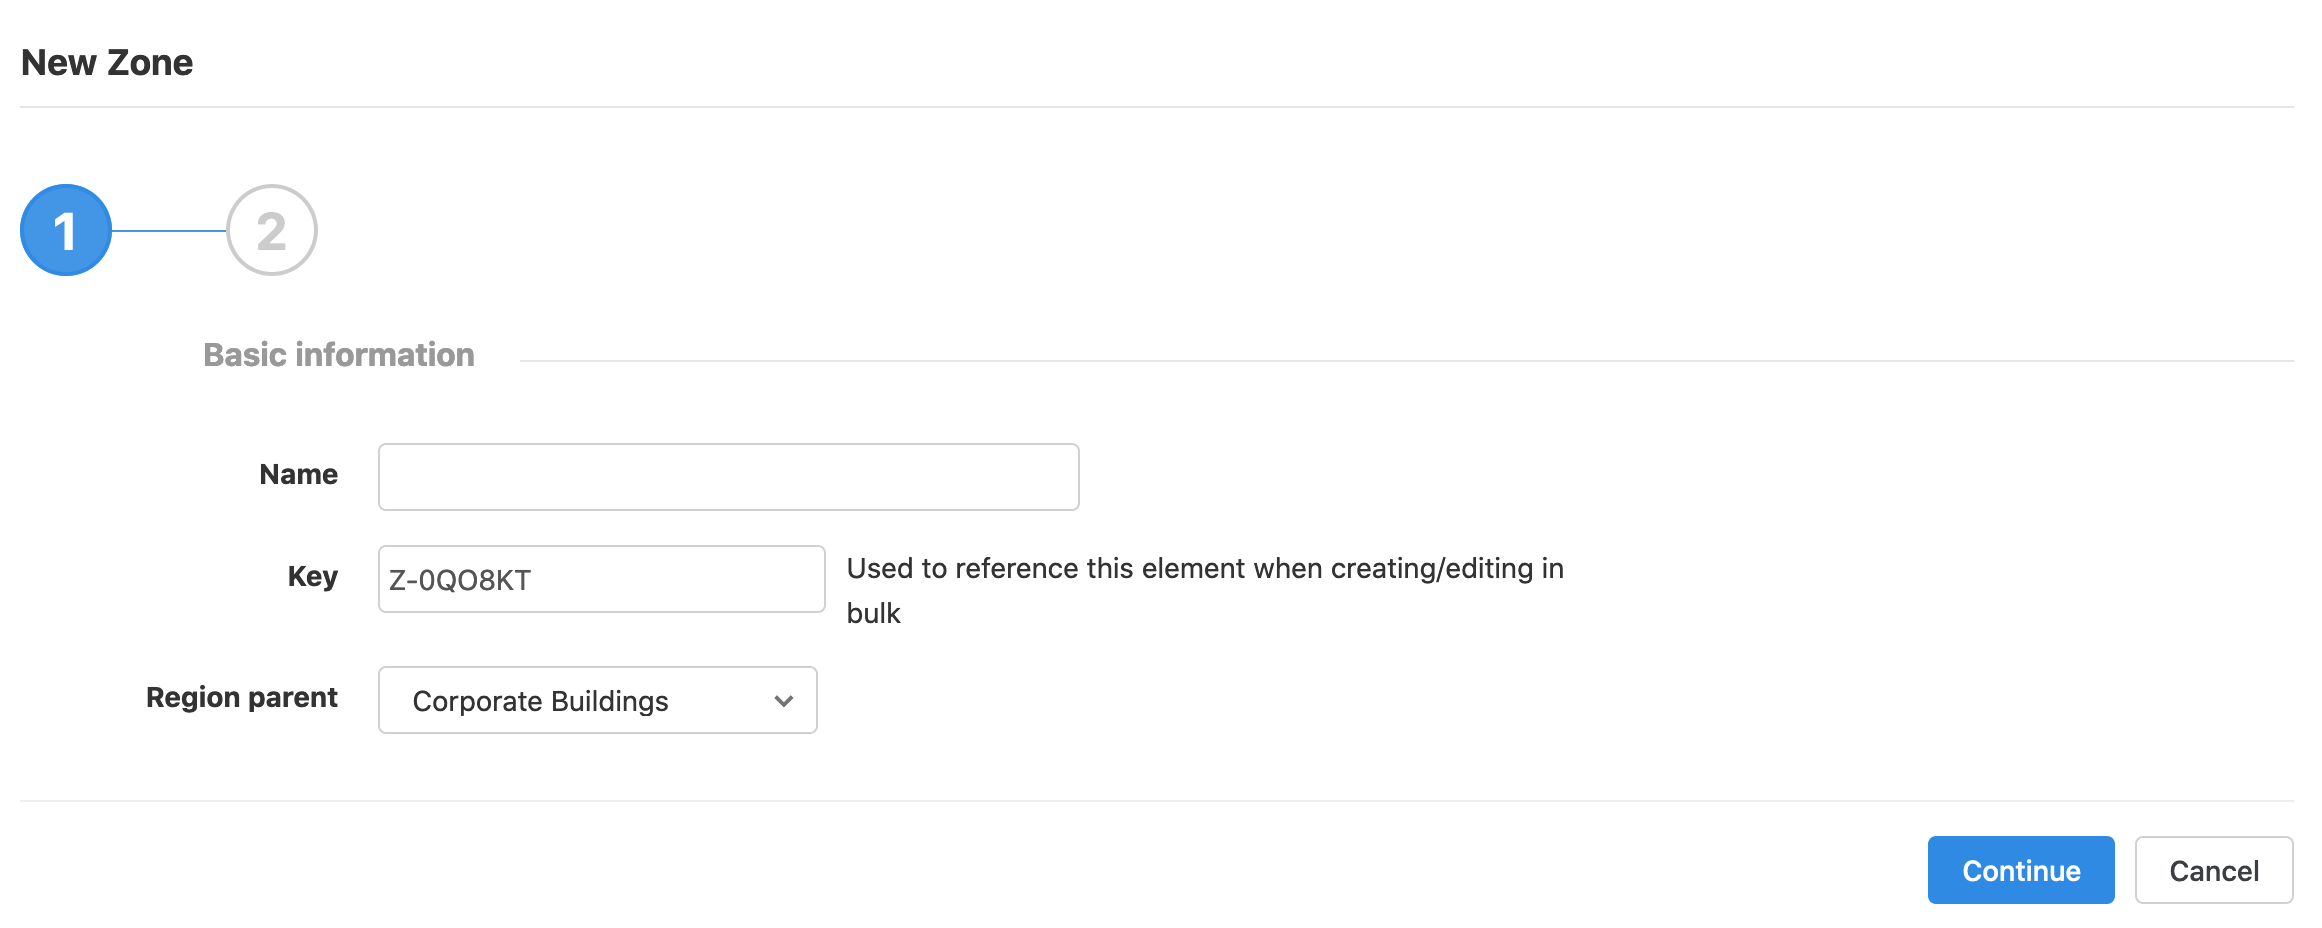This screenshot has width=2322, height=928.
Task: Jump to step 2 circle indicator
Action: click(x=272, y=230)
